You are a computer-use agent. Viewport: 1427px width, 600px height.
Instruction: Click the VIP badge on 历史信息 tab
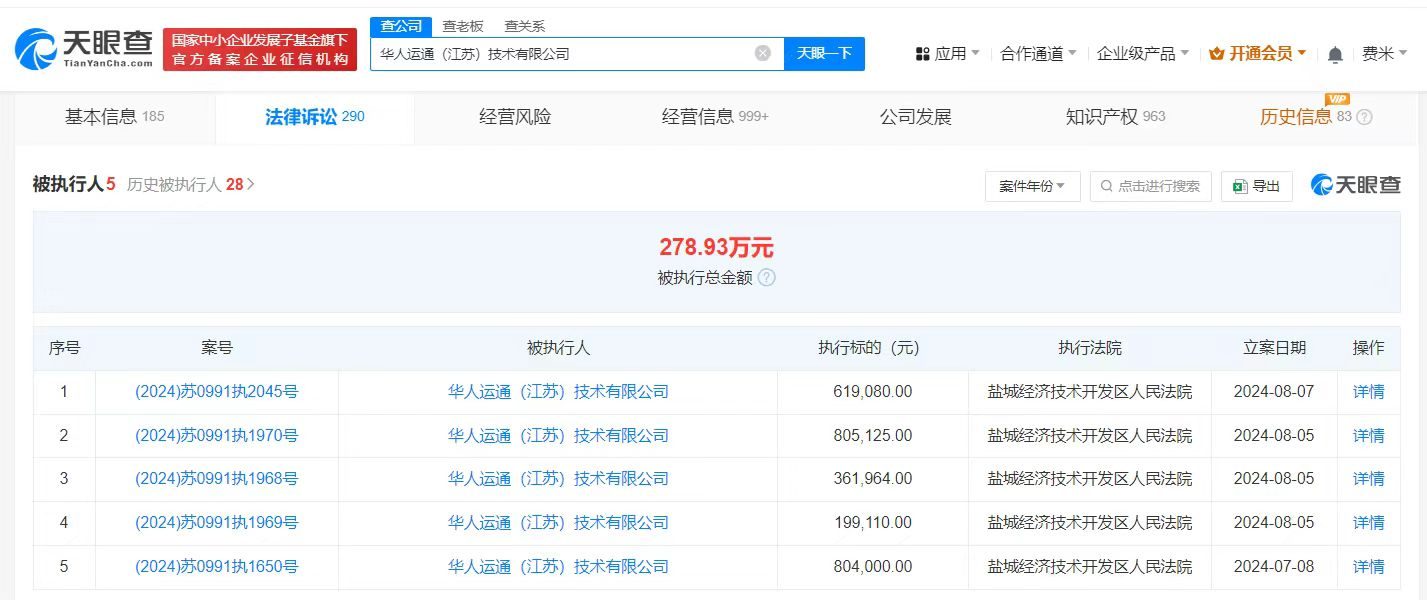pos(1335,100)
